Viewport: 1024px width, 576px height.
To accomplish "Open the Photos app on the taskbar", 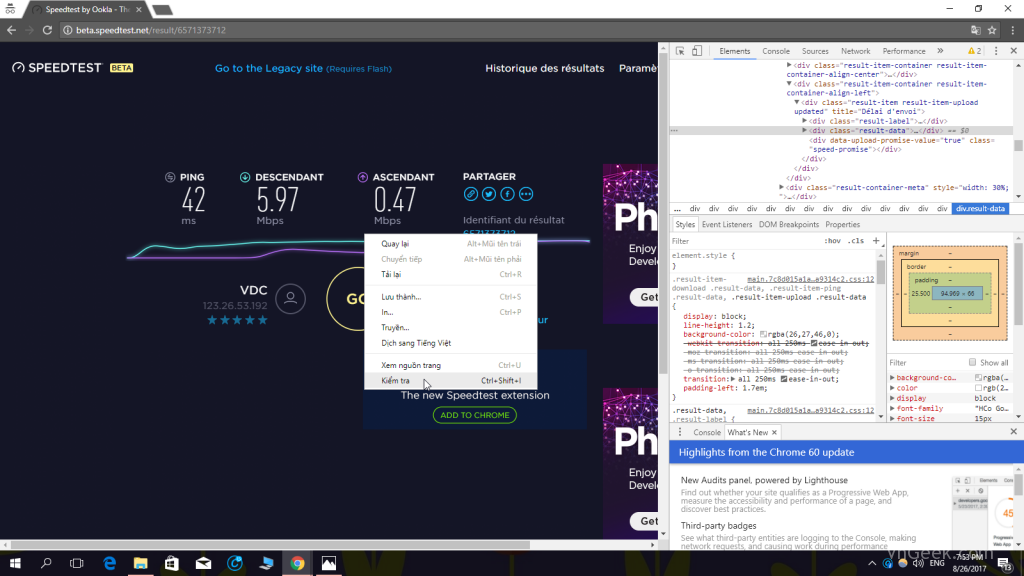I will [x=328, y=563].
